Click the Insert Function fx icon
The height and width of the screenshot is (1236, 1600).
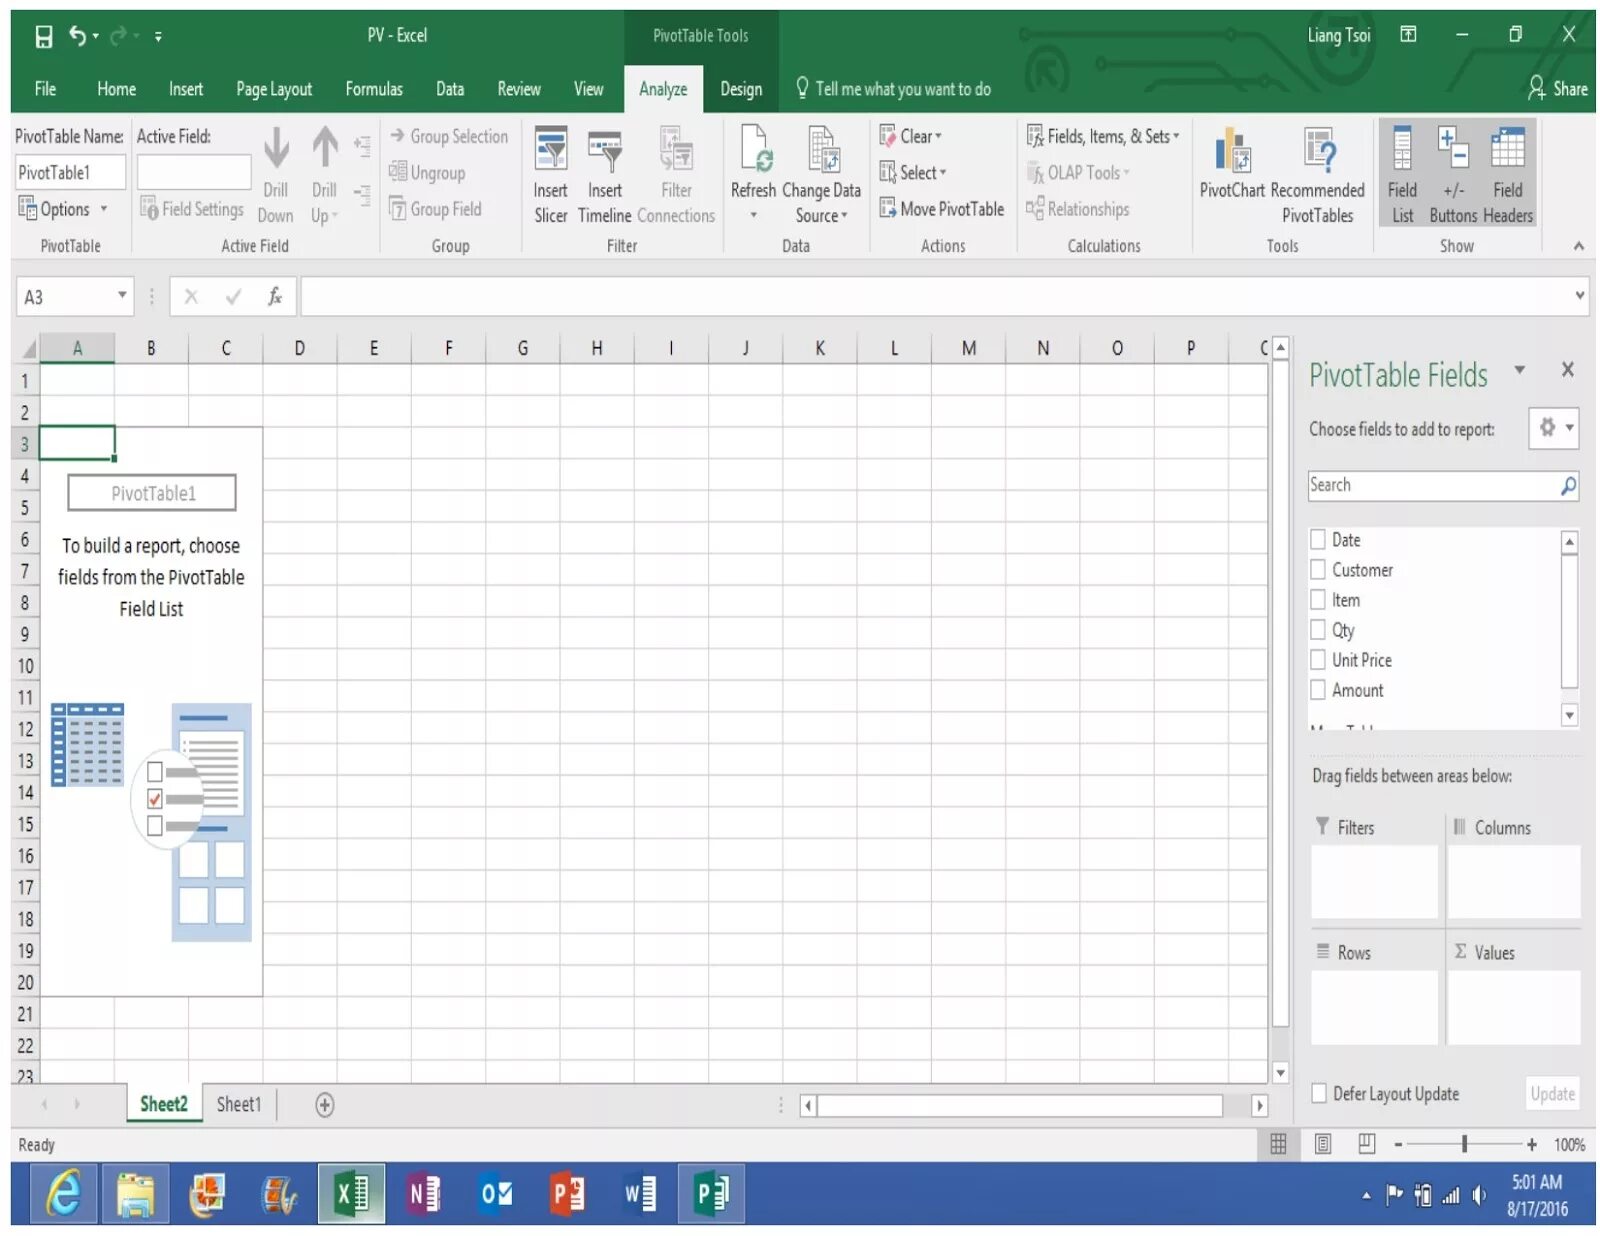274,297
